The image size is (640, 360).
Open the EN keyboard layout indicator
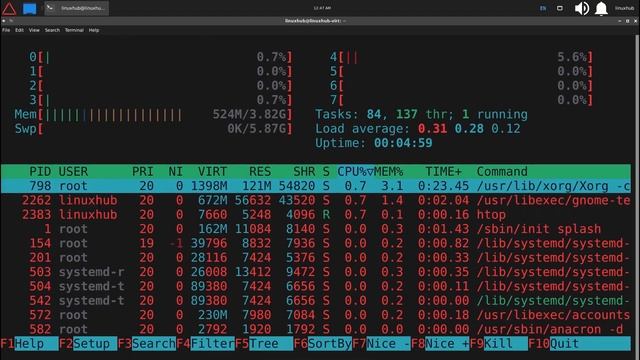(x=543, y=8)
